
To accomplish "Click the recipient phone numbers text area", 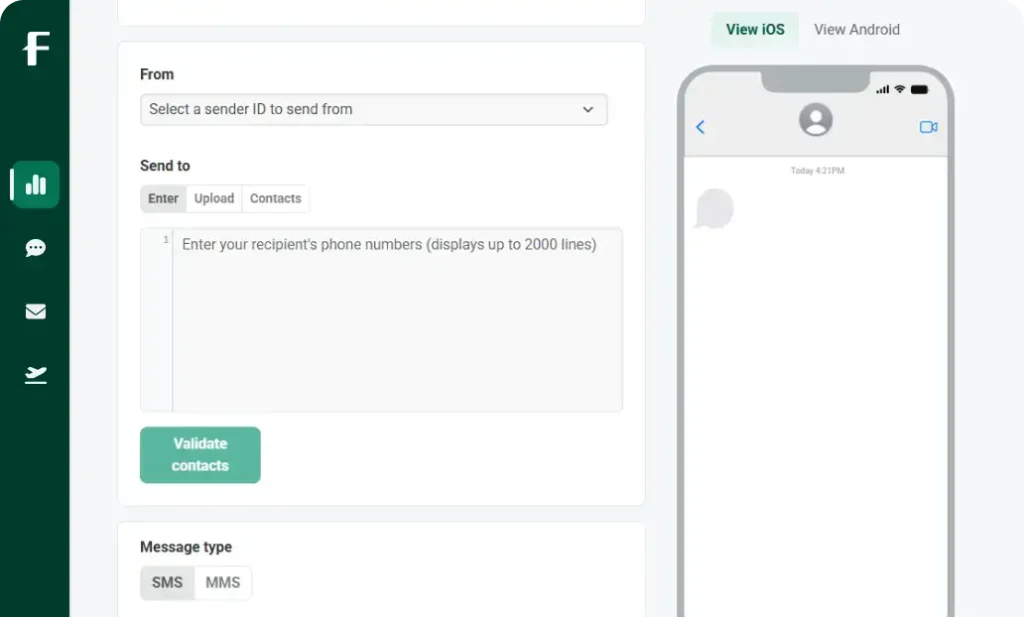I will (x=397, y=320).
